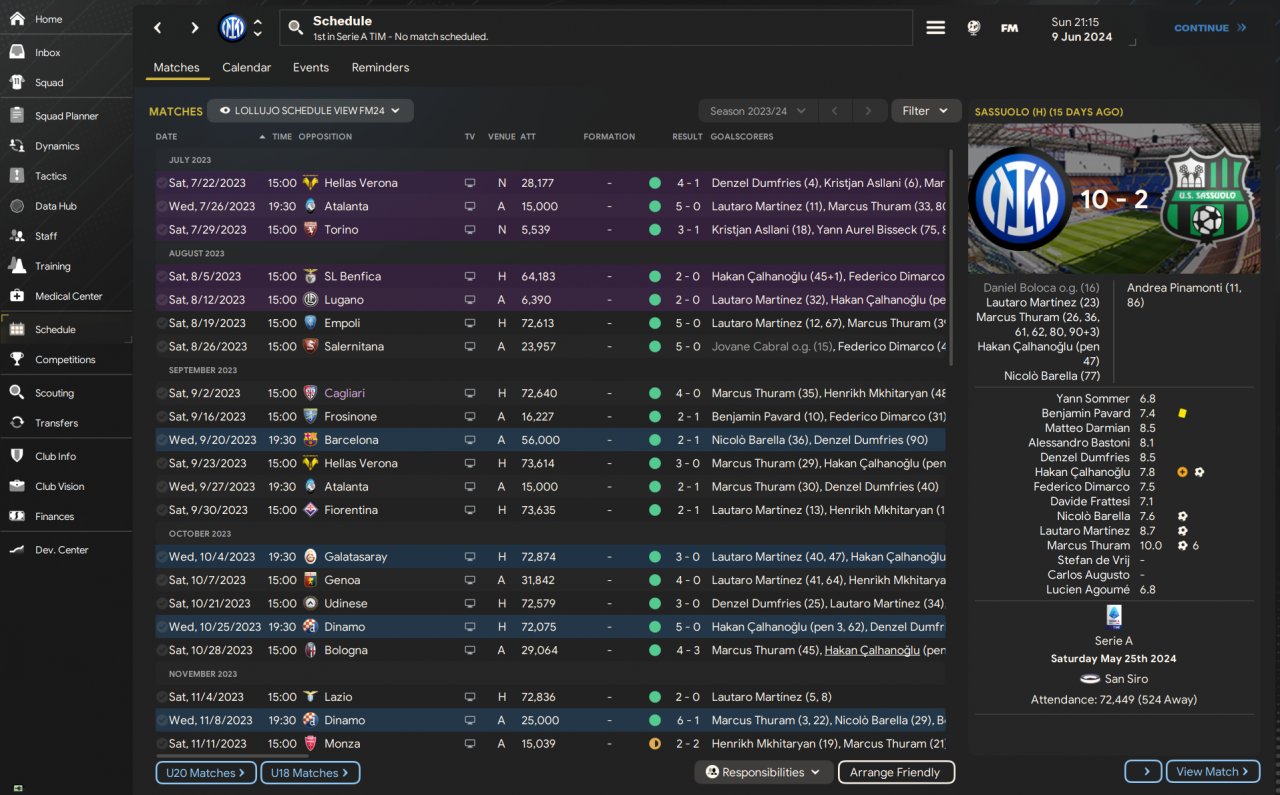The image size is (1280, 795).
Task: Click the search field showing Schedule
Action: [x=596, y=28]
